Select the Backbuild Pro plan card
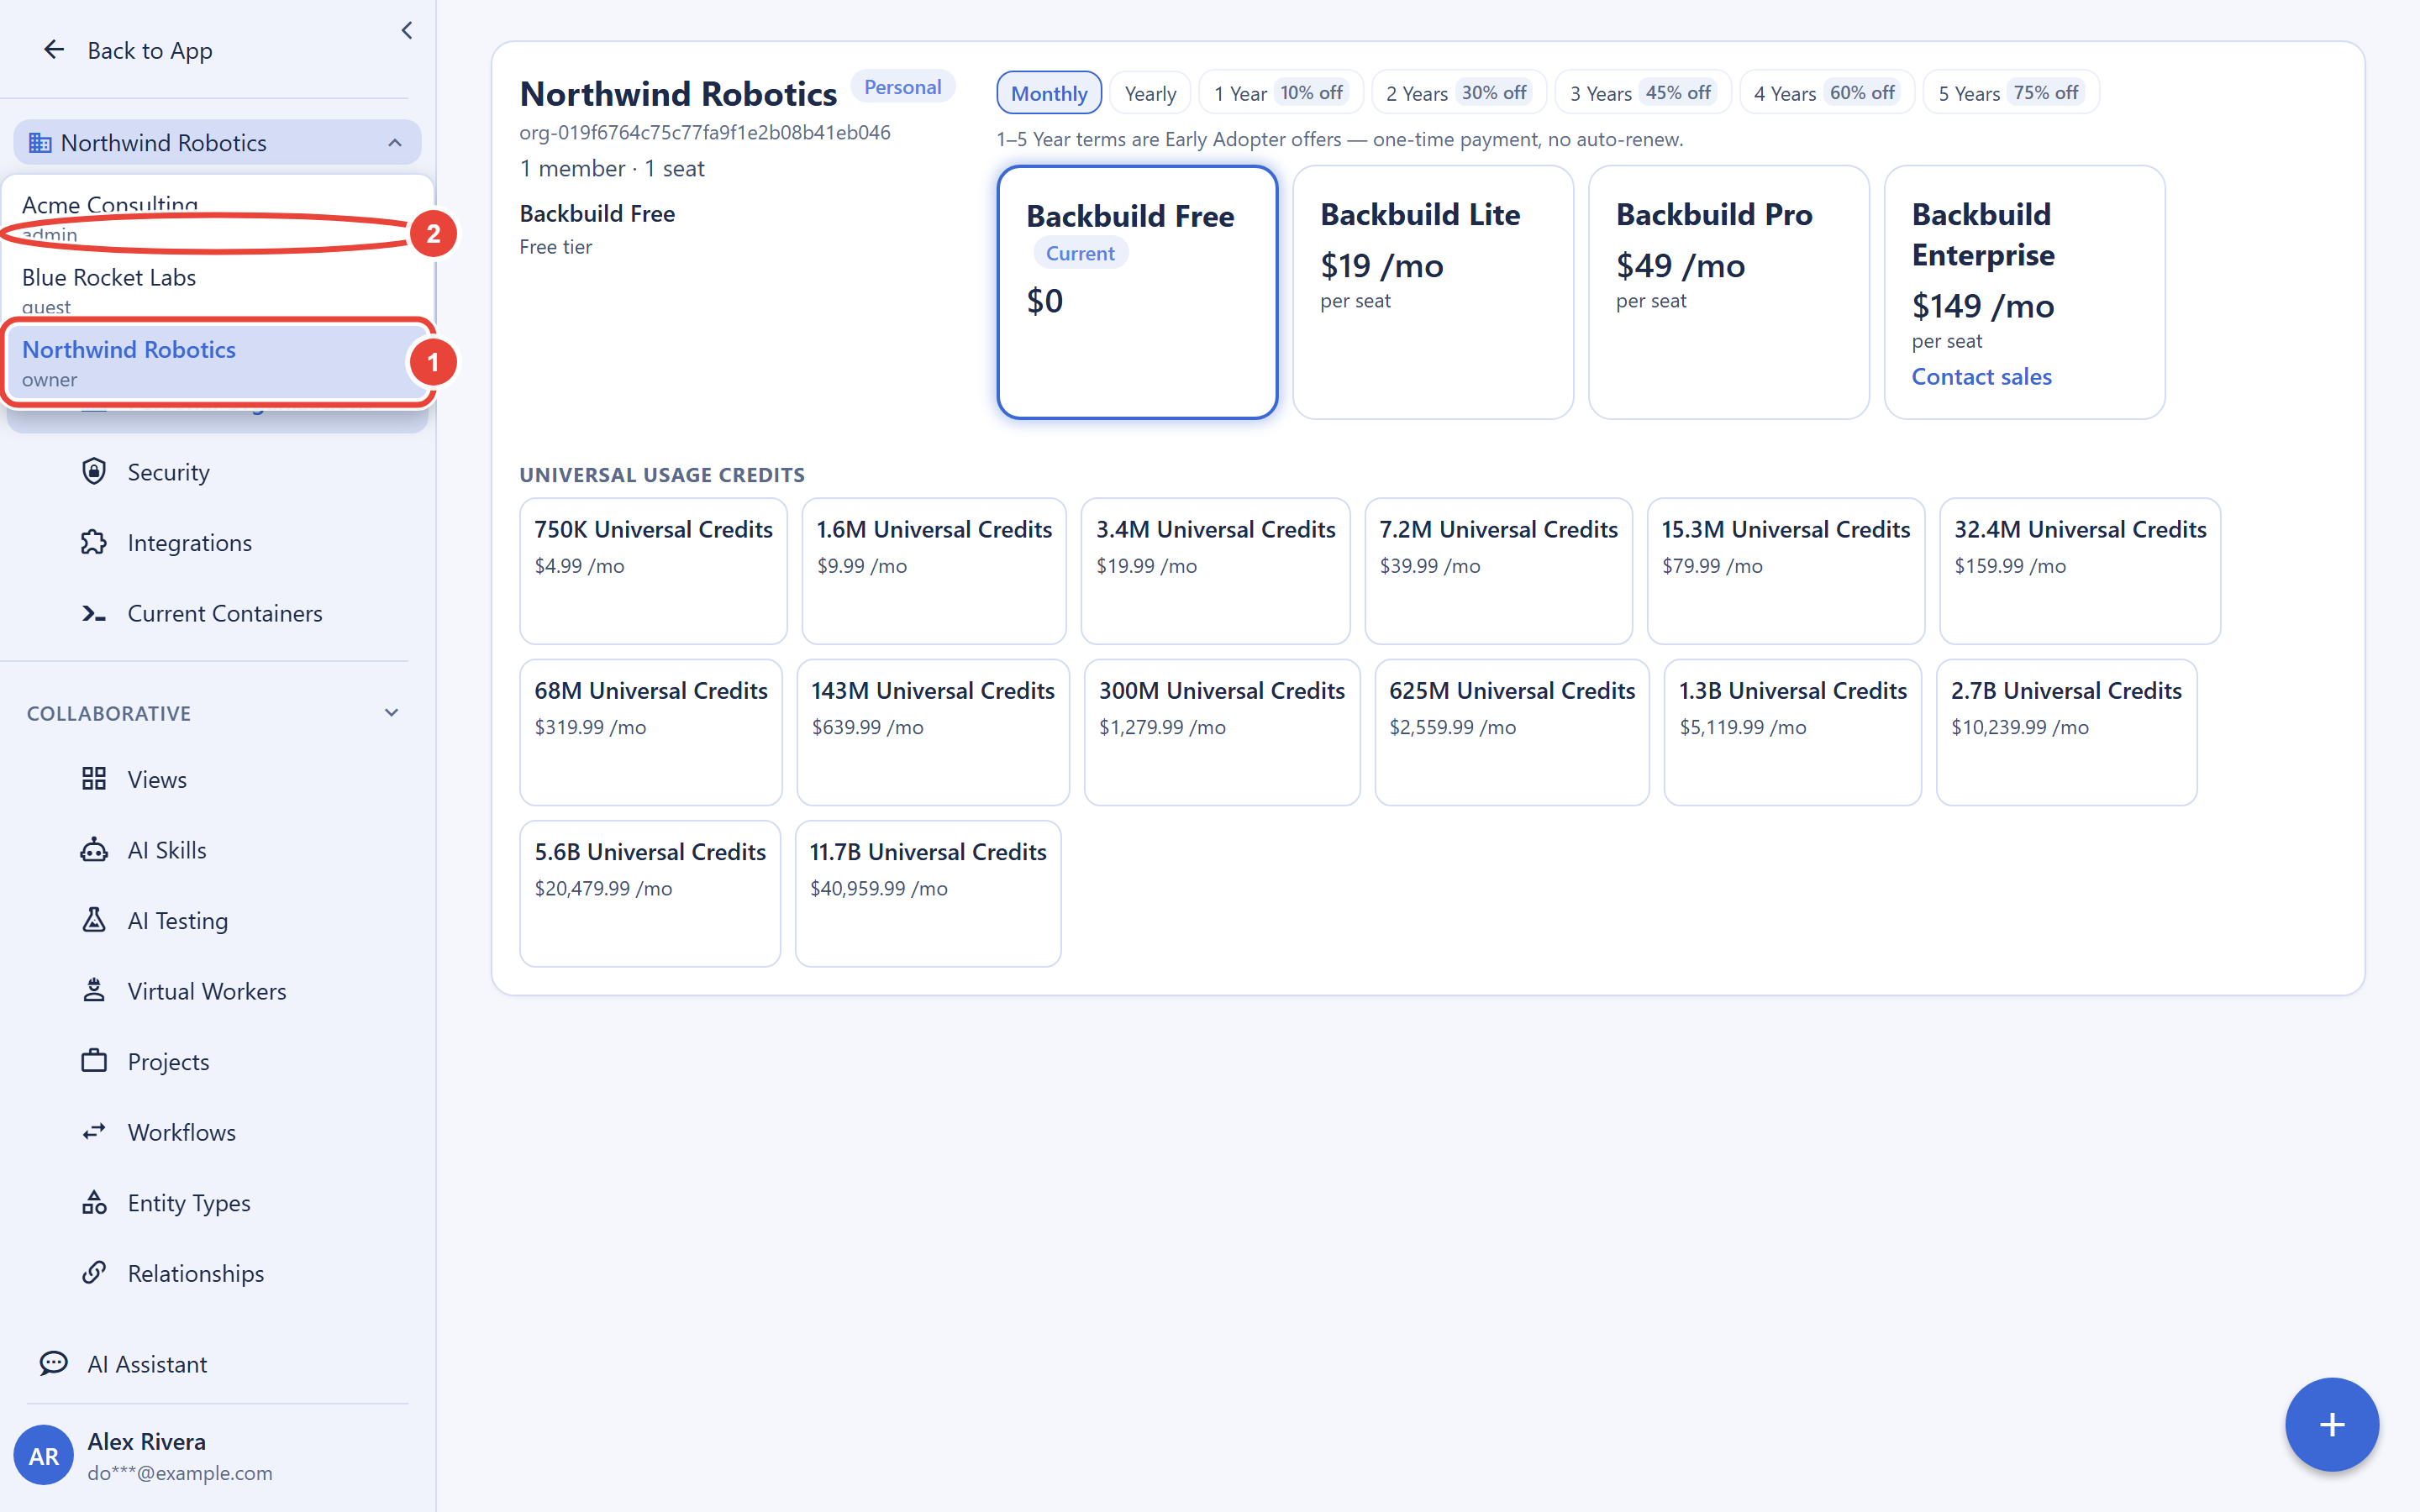Screen dimensions: 2420x1512 tap(1729, 292)
